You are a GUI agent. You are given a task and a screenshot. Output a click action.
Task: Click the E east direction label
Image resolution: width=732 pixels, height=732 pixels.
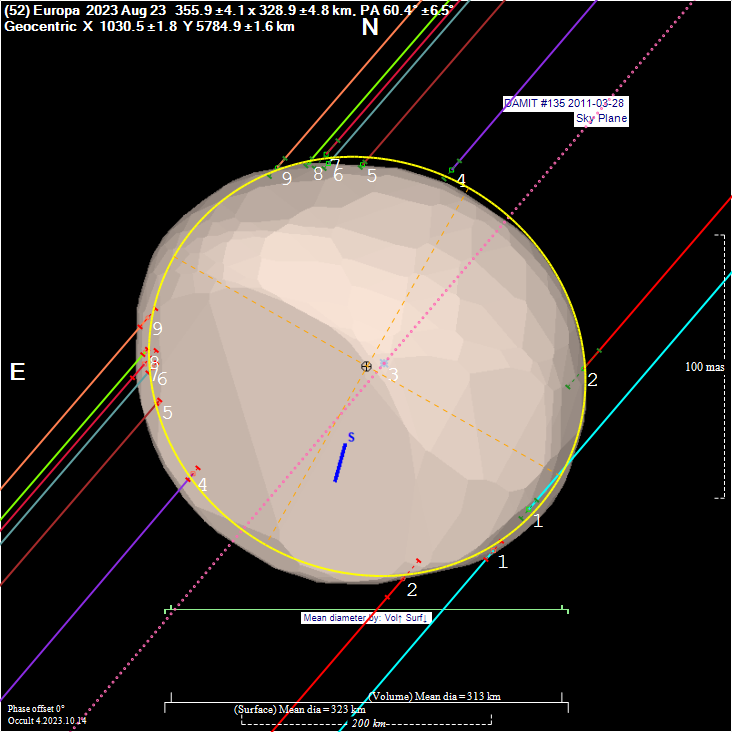[17, 373]
